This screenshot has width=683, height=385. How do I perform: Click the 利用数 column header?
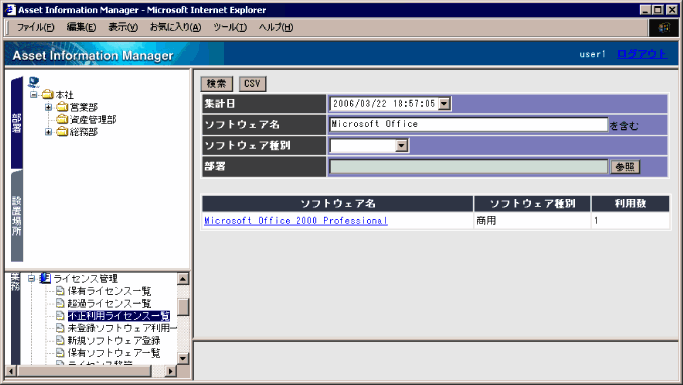pyautogui.click(x=630, y=203)
